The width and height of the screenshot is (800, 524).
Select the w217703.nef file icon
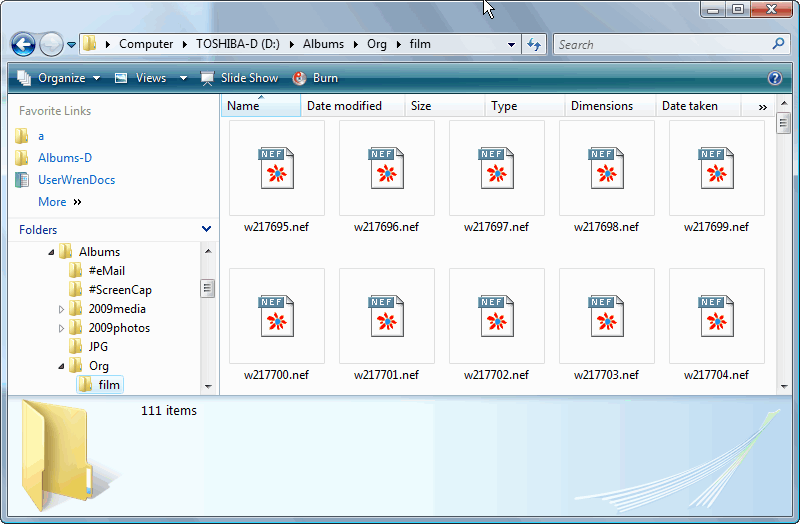tap(607, 316)
